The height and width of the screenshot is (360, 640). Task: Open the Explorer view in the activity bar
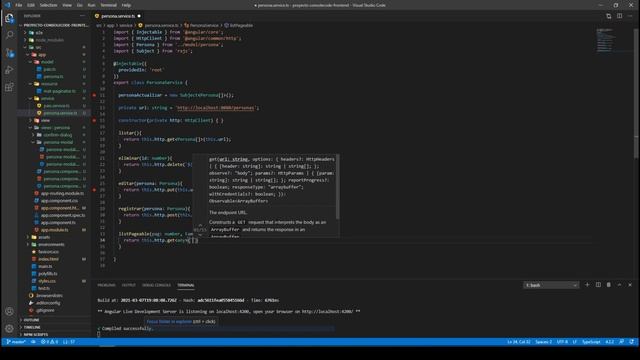coord(9,18)
